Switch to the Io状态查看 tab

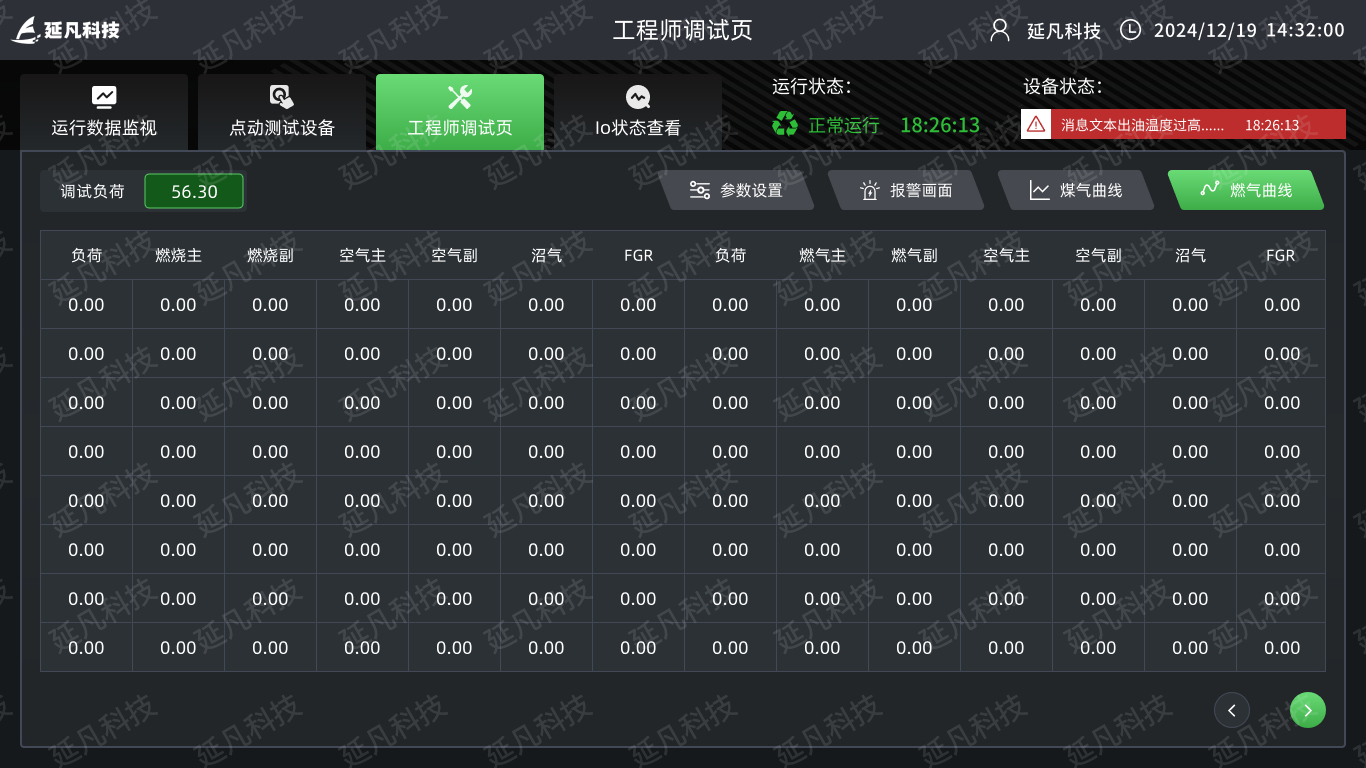pyautogui.click(x=637, y=112)
